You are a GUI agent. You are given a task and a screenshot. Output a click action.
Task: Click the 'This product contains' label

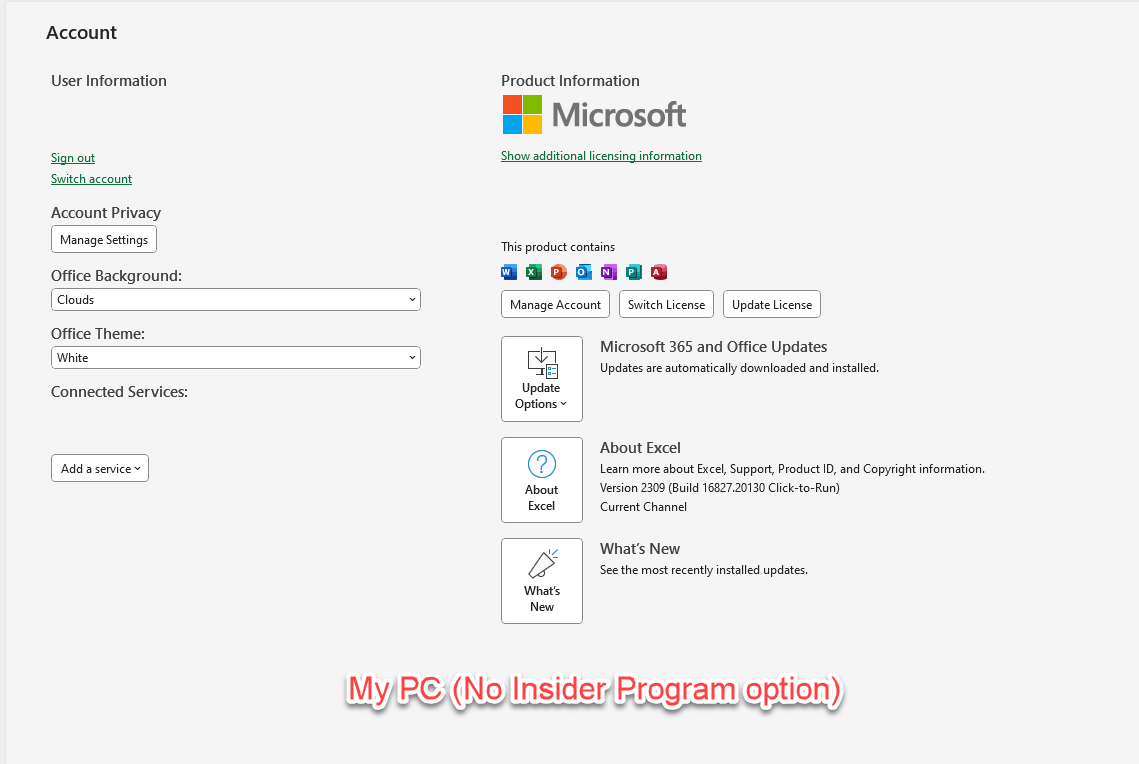click(558, 247)
